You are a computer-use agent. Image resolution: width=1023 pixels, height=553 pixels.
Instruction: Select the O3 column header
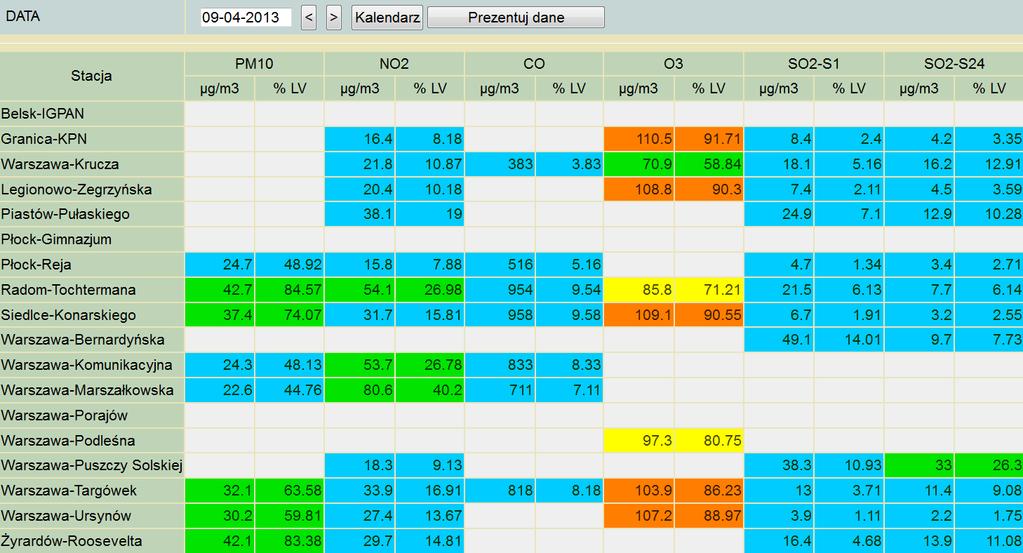(x=673, y=64)
